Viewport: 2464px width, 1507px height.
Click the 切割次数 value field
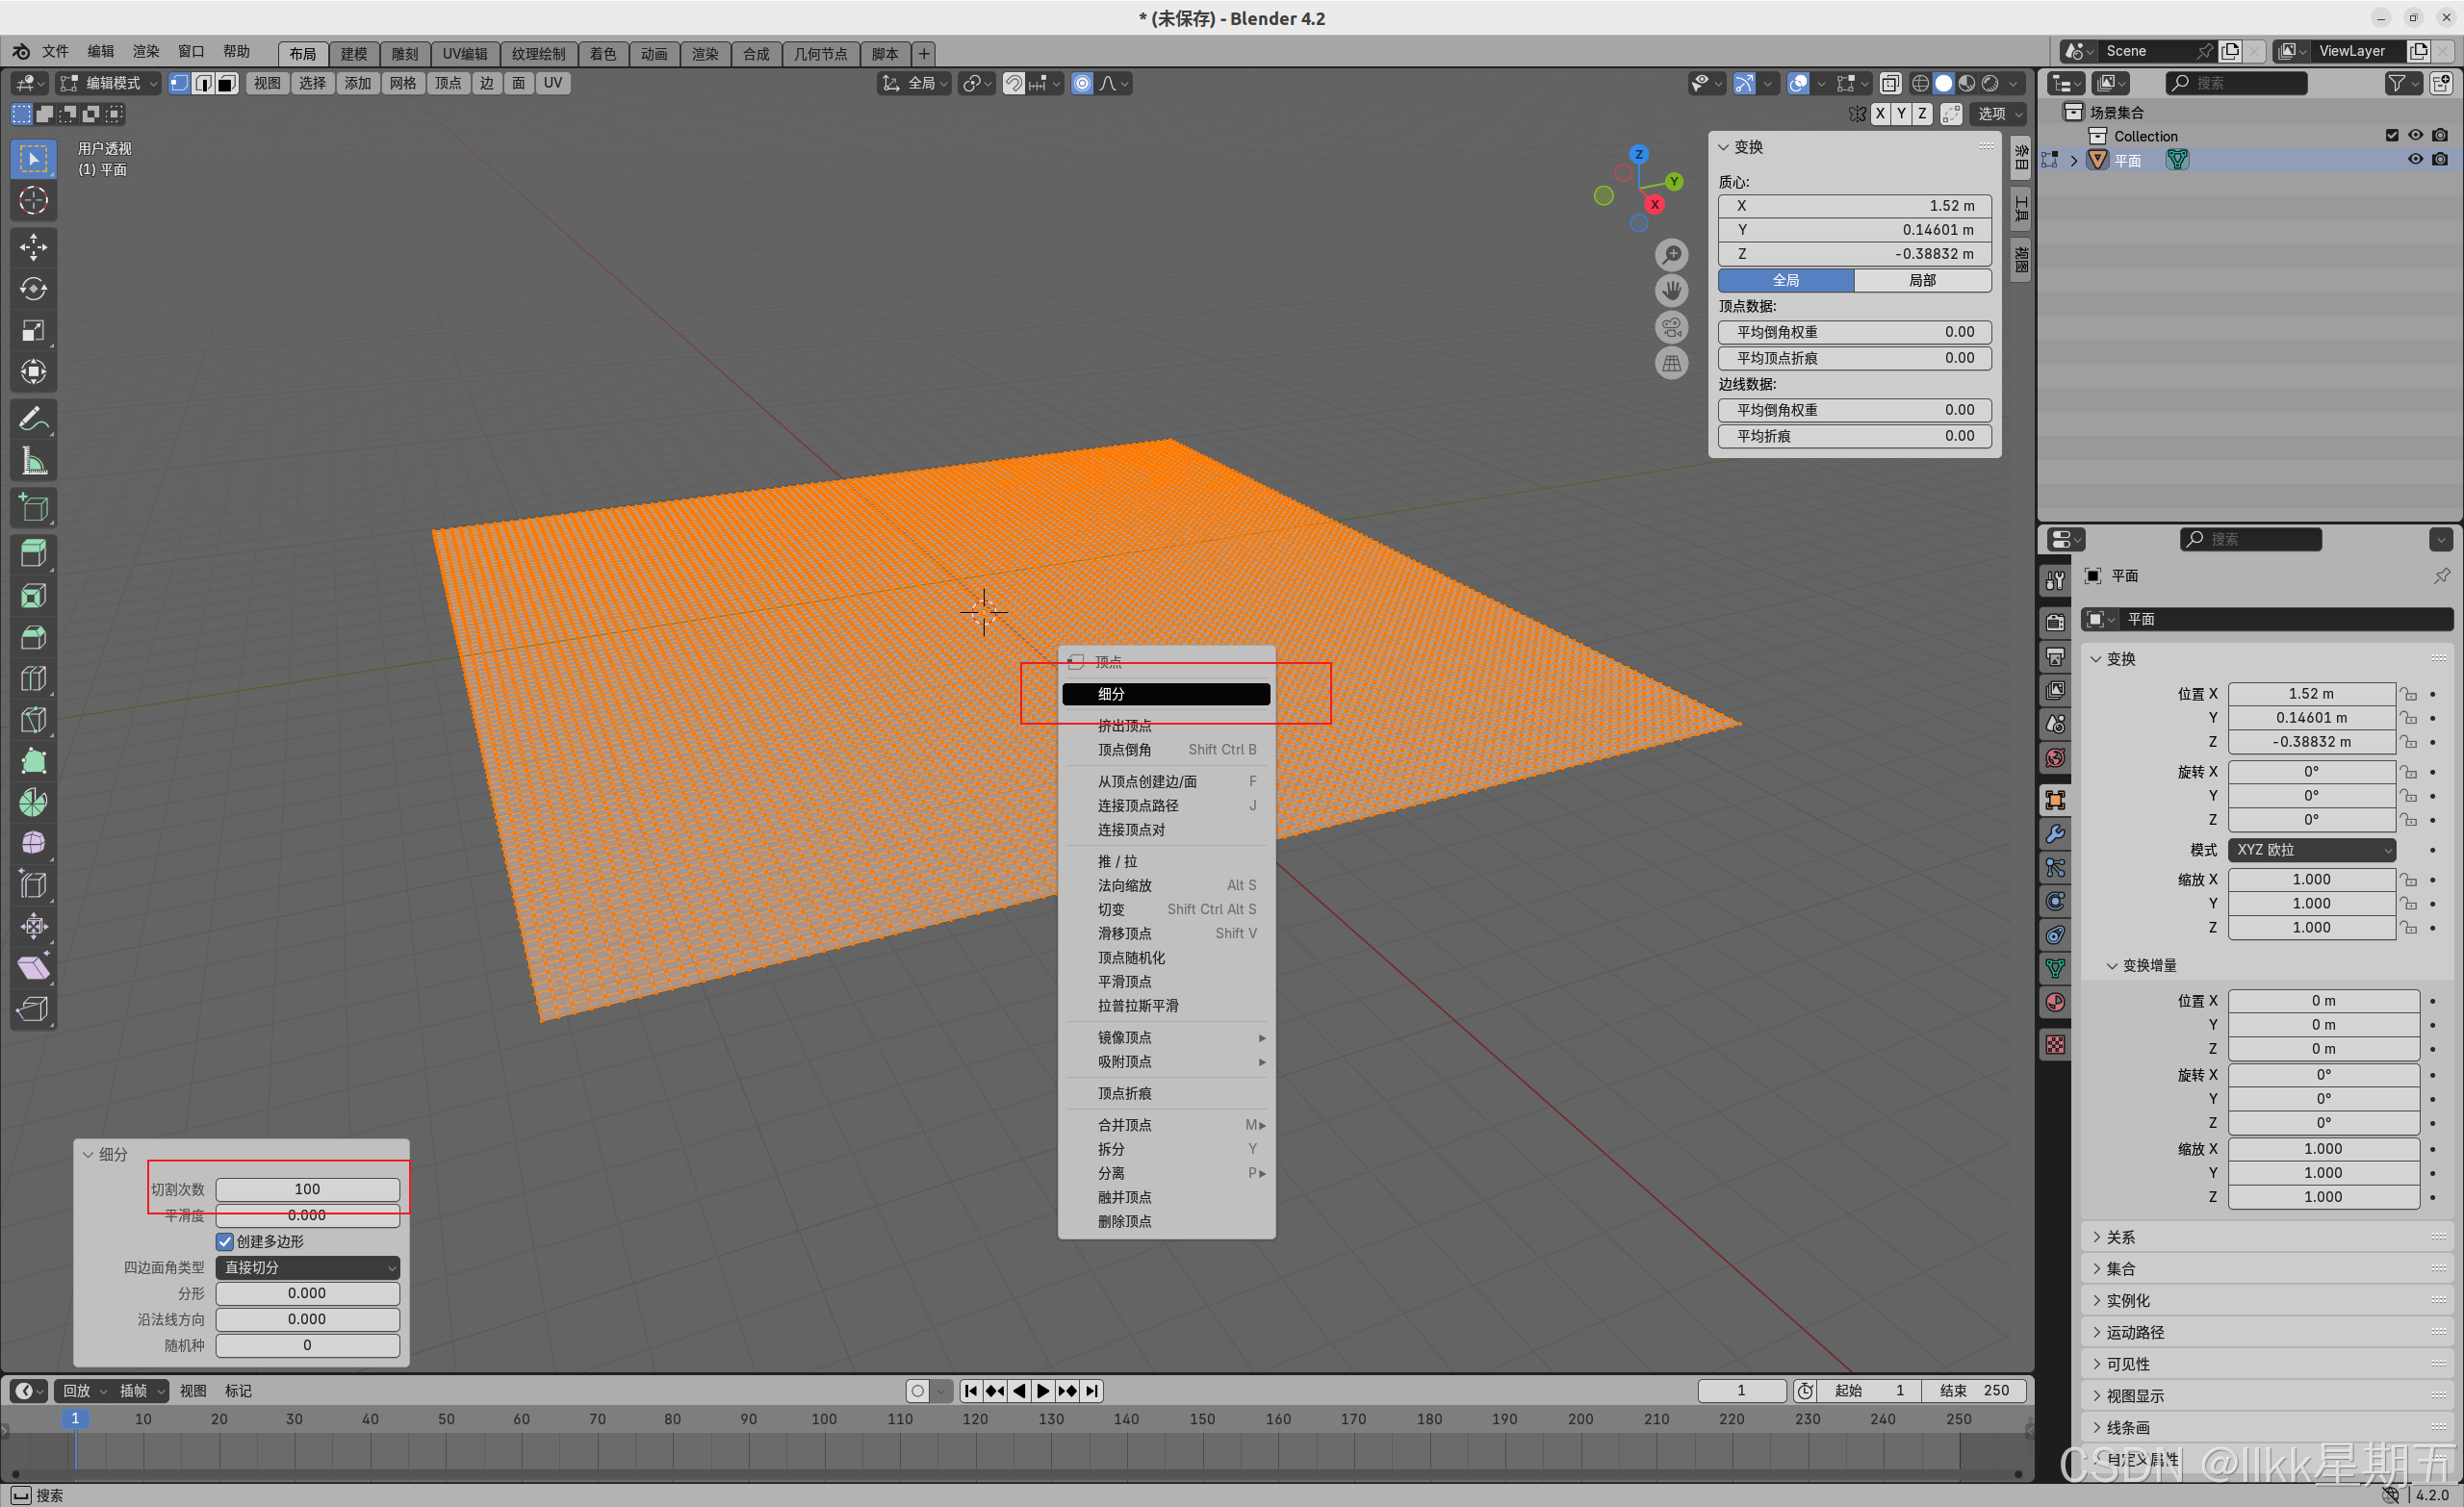(307, 1189)
